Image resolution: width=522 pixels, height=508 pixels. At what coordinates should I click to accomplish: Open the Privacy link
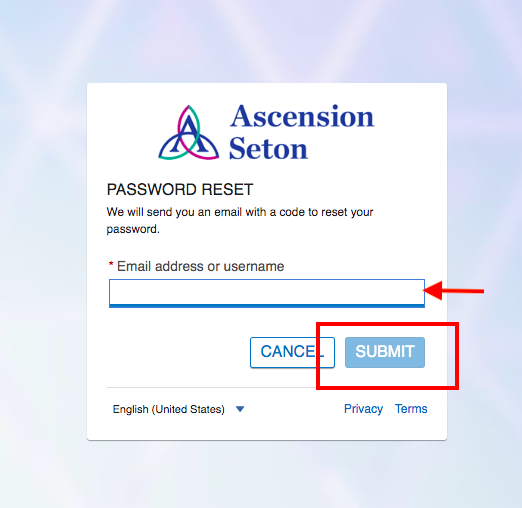[363, 409]
